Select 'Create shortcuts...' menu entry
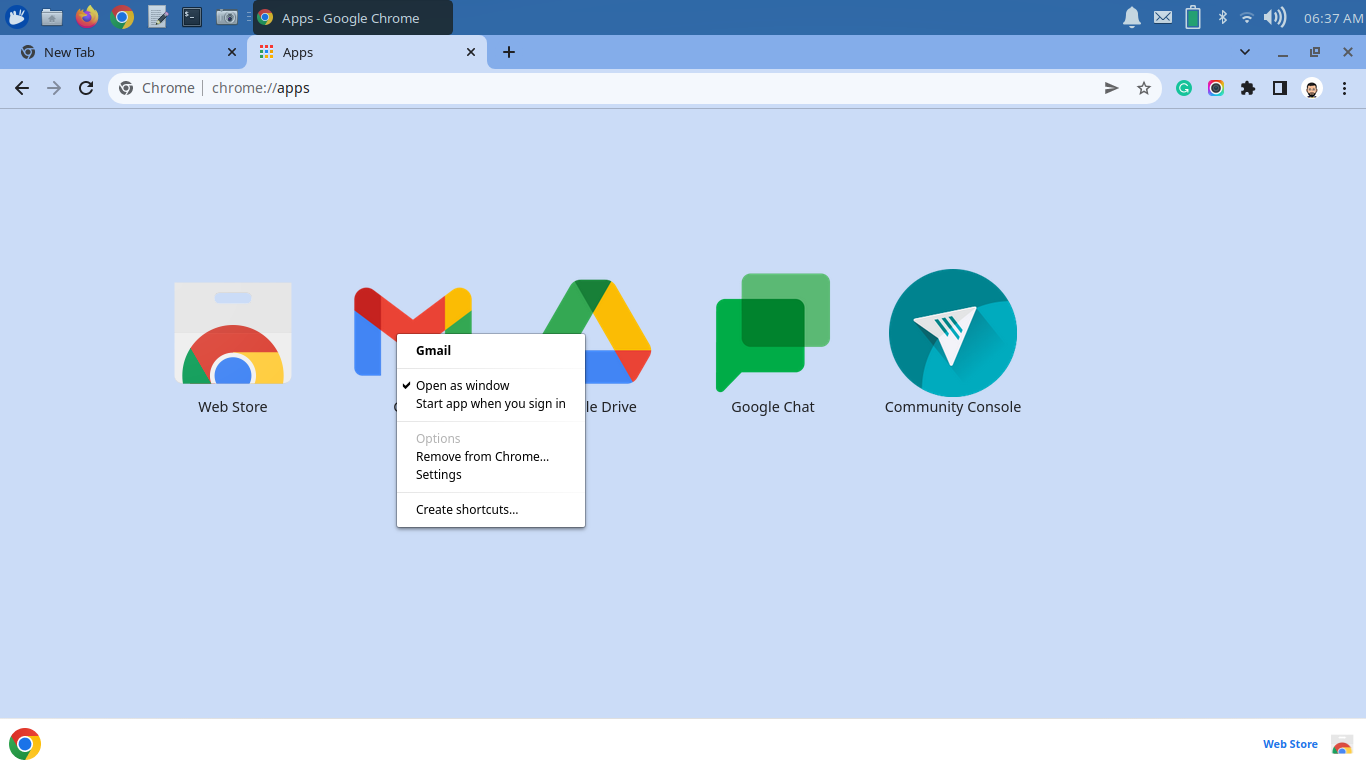The width and height of the screenshot is (1366, 768). [x=491, y=509]
